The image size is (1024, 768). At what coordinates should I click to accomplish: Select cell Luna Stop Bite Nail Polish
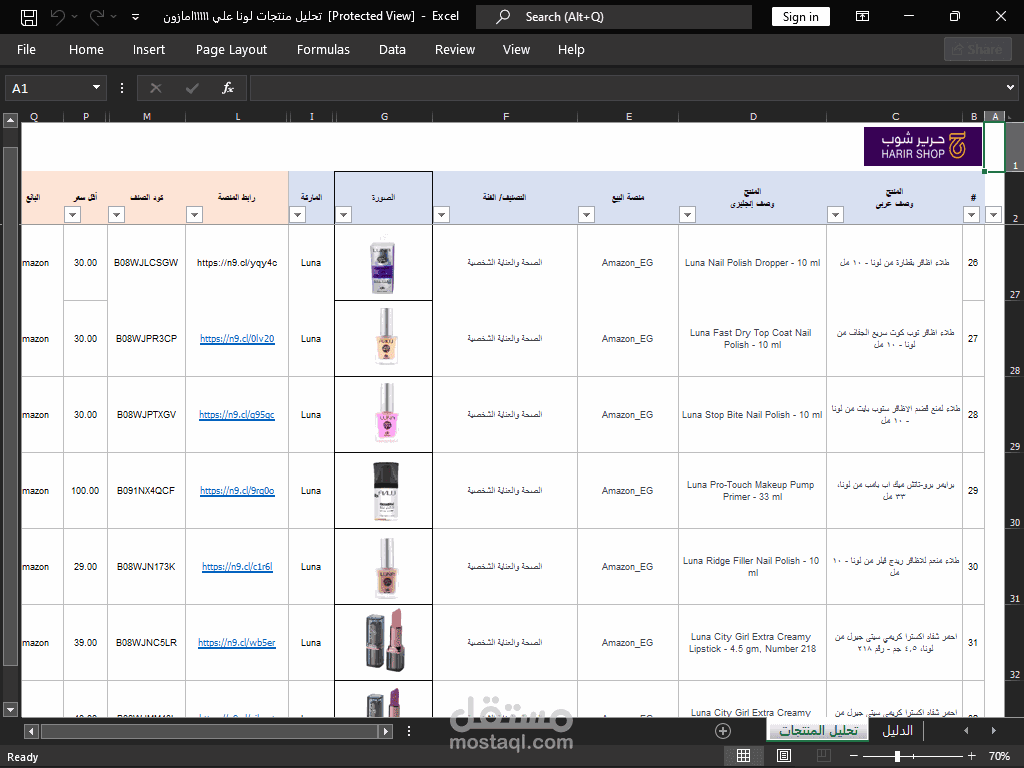[752, 415]
